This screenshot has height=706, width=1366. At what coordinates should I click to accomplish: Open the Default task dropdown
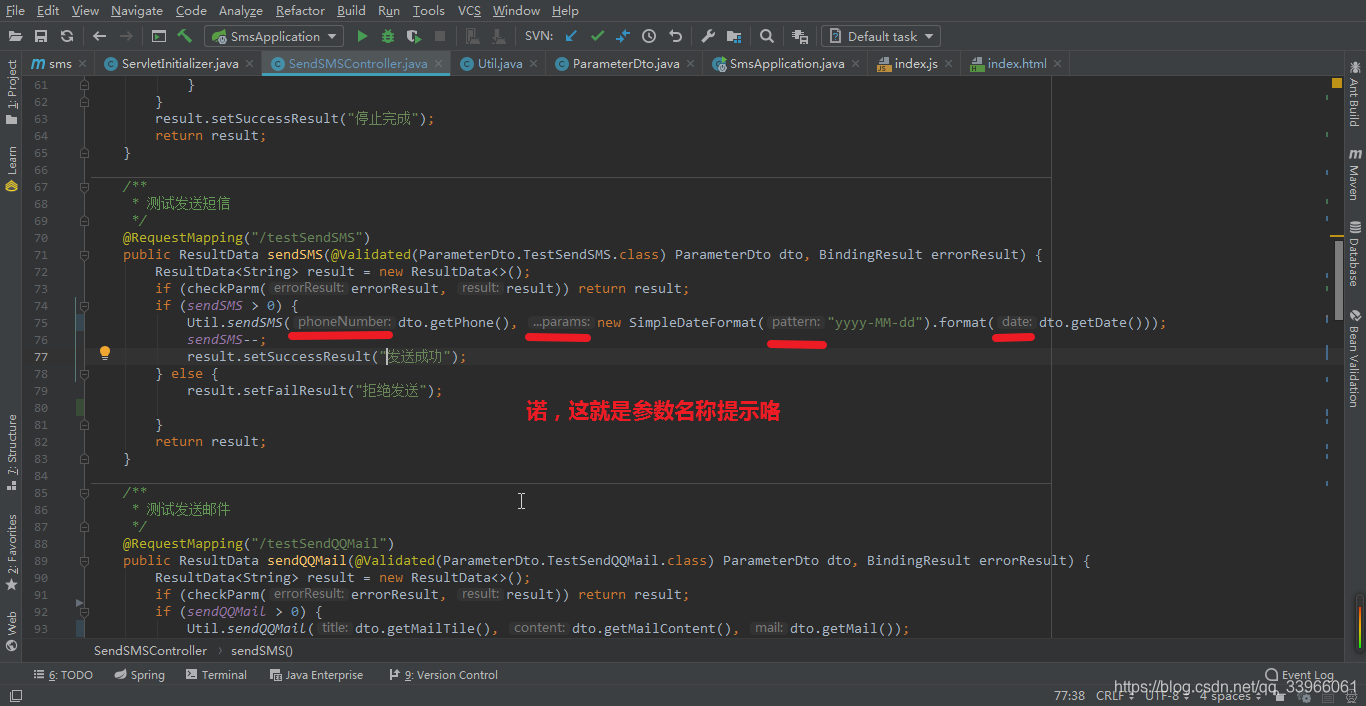[880, 36]
